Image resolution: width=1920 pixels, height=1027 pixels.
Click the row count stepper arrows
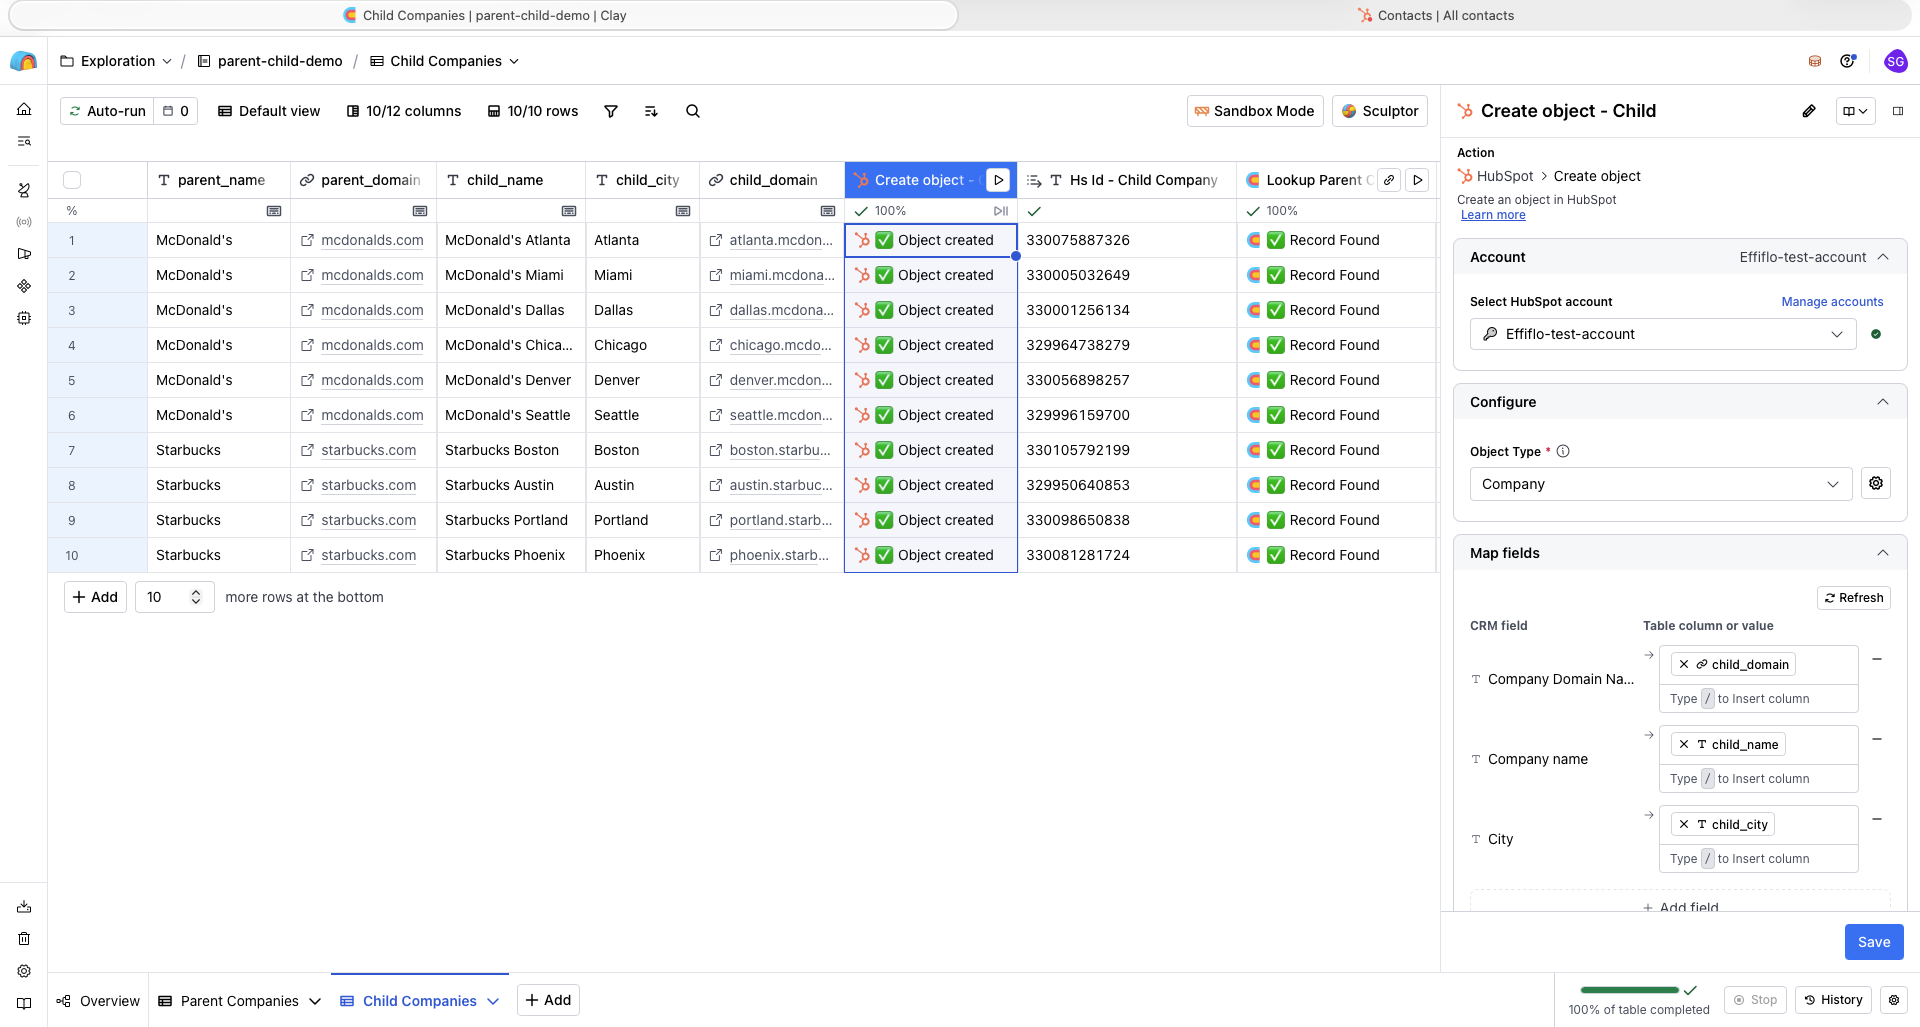pyautogui.click(x=196, y=597)
